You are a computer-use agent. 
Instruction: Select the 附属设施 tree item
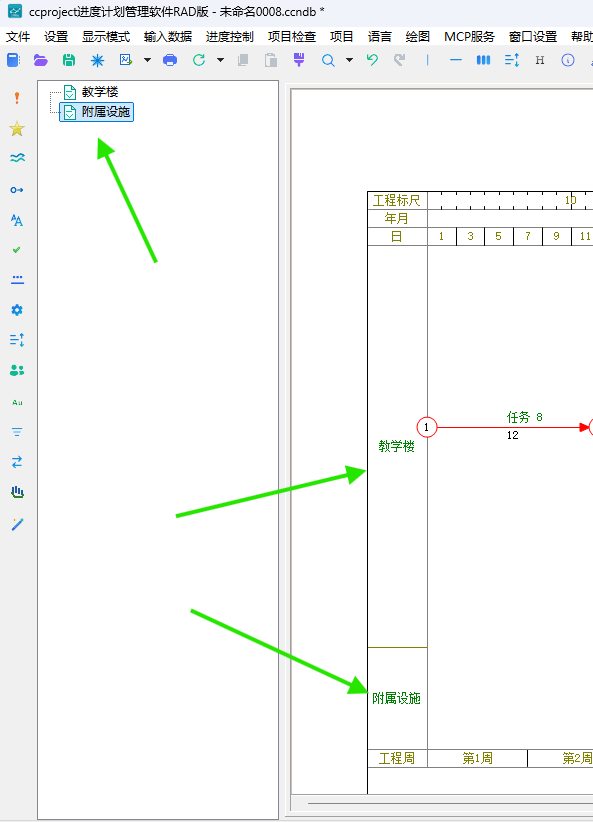tap(96, 112)
